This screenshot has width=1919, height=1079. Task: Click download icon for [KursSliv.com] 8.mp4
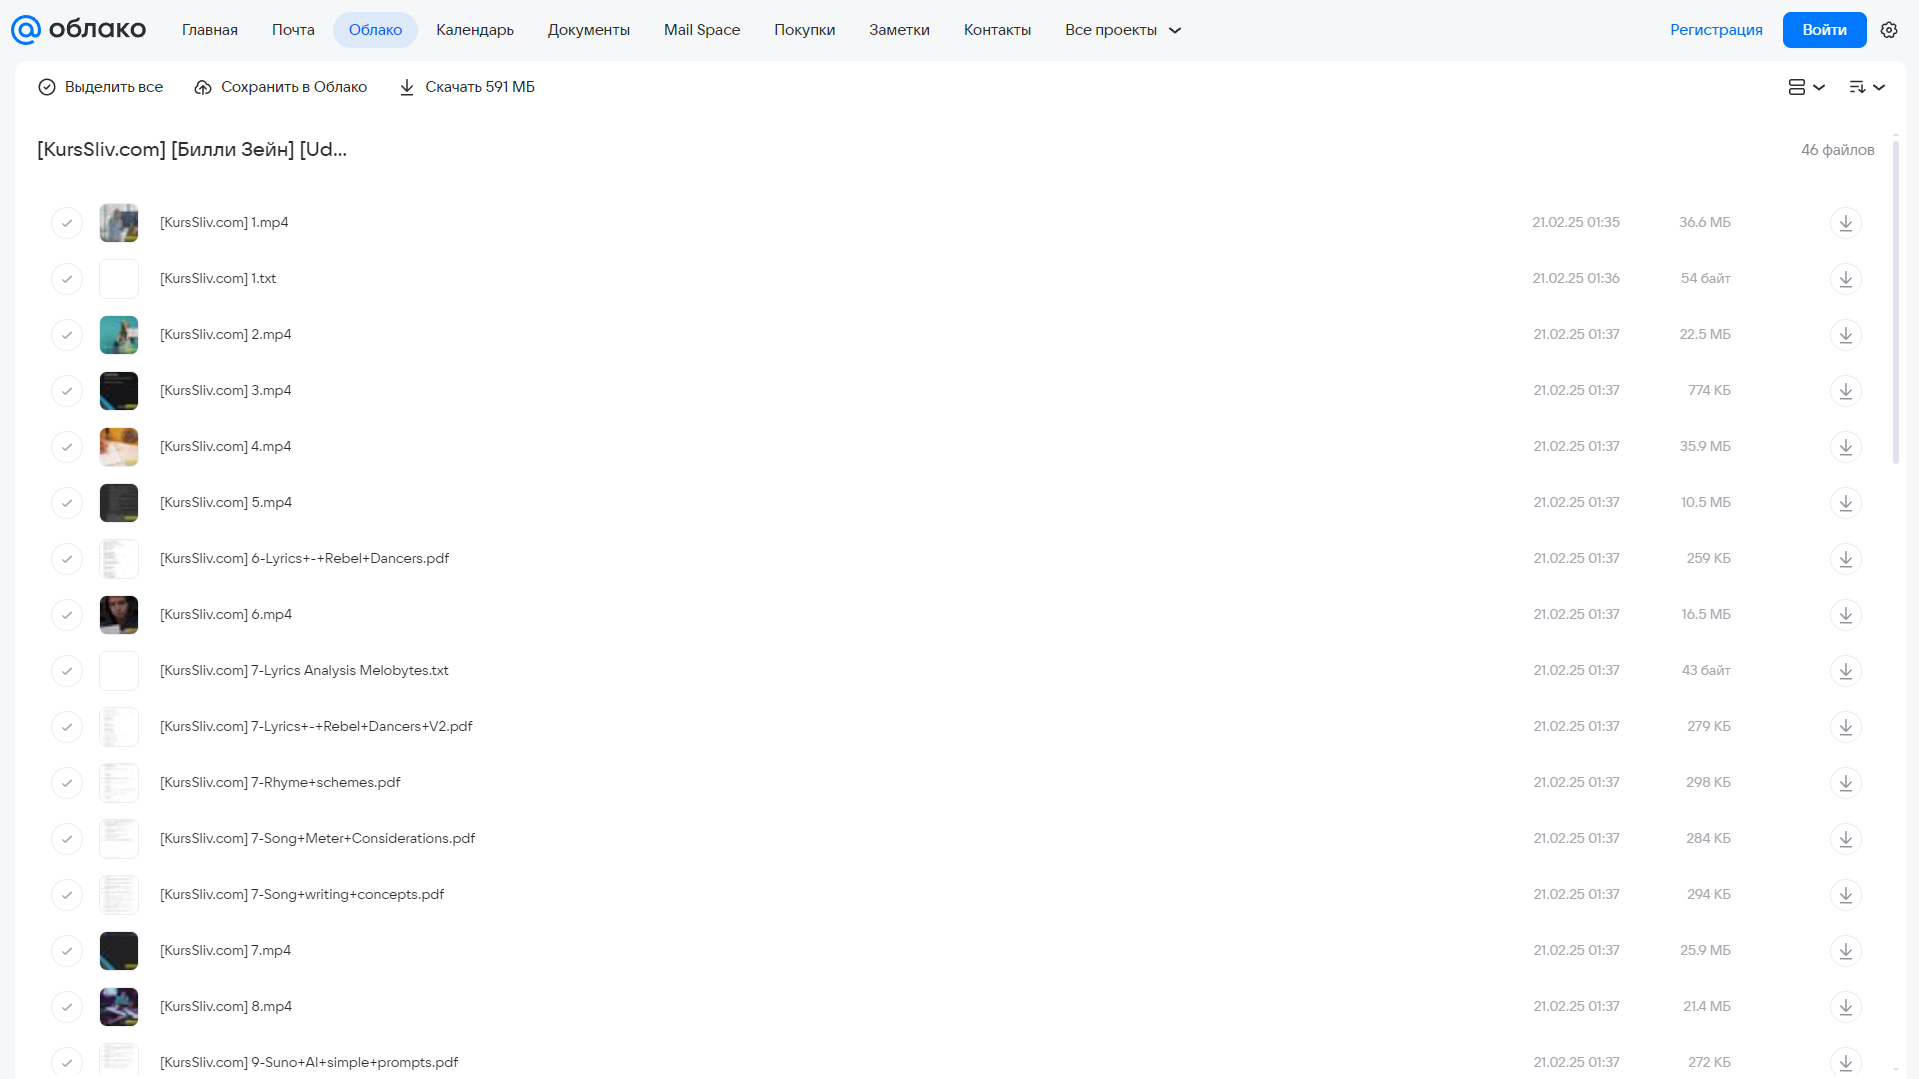[x=1846, y=1006]
